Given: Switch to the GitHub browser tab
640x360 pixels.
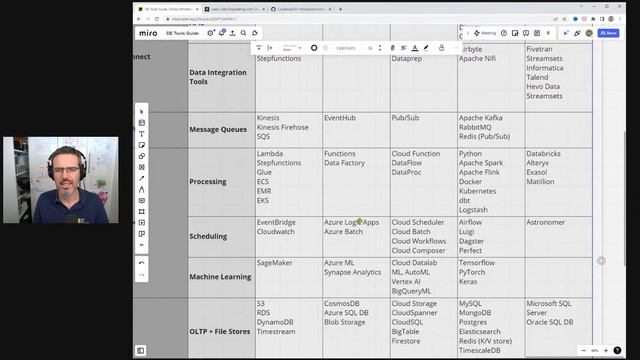Looking at the screenshot, I should click(x=301, y=9).
